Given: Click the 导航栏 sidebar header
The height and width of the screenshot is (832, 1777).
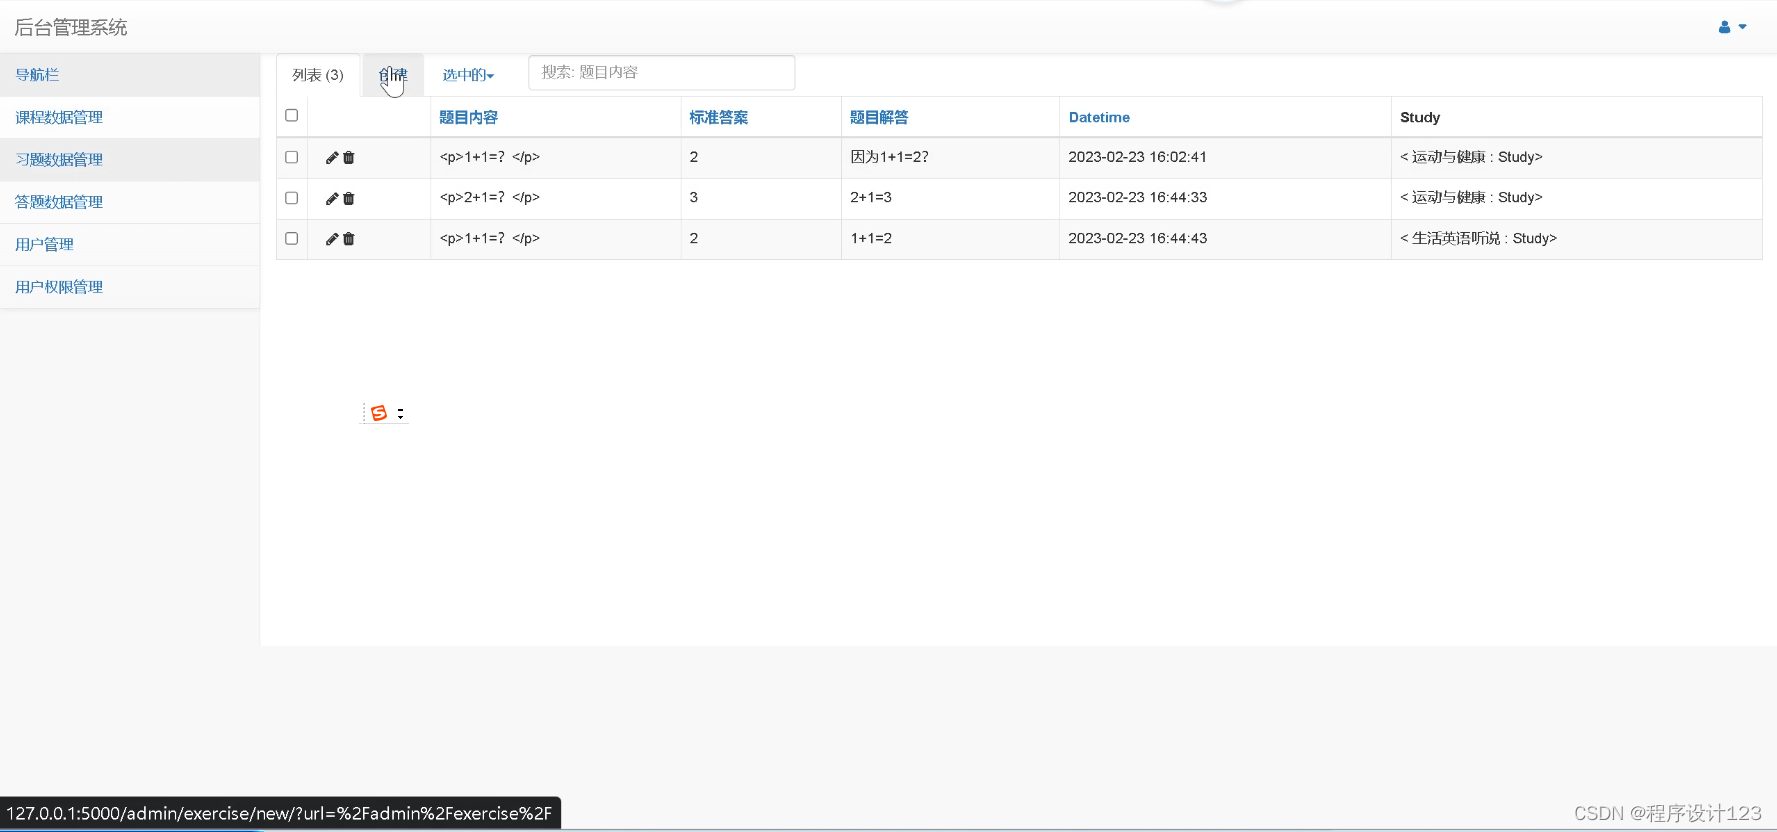Looking at the screenshot, I should [x=130, y=75].
